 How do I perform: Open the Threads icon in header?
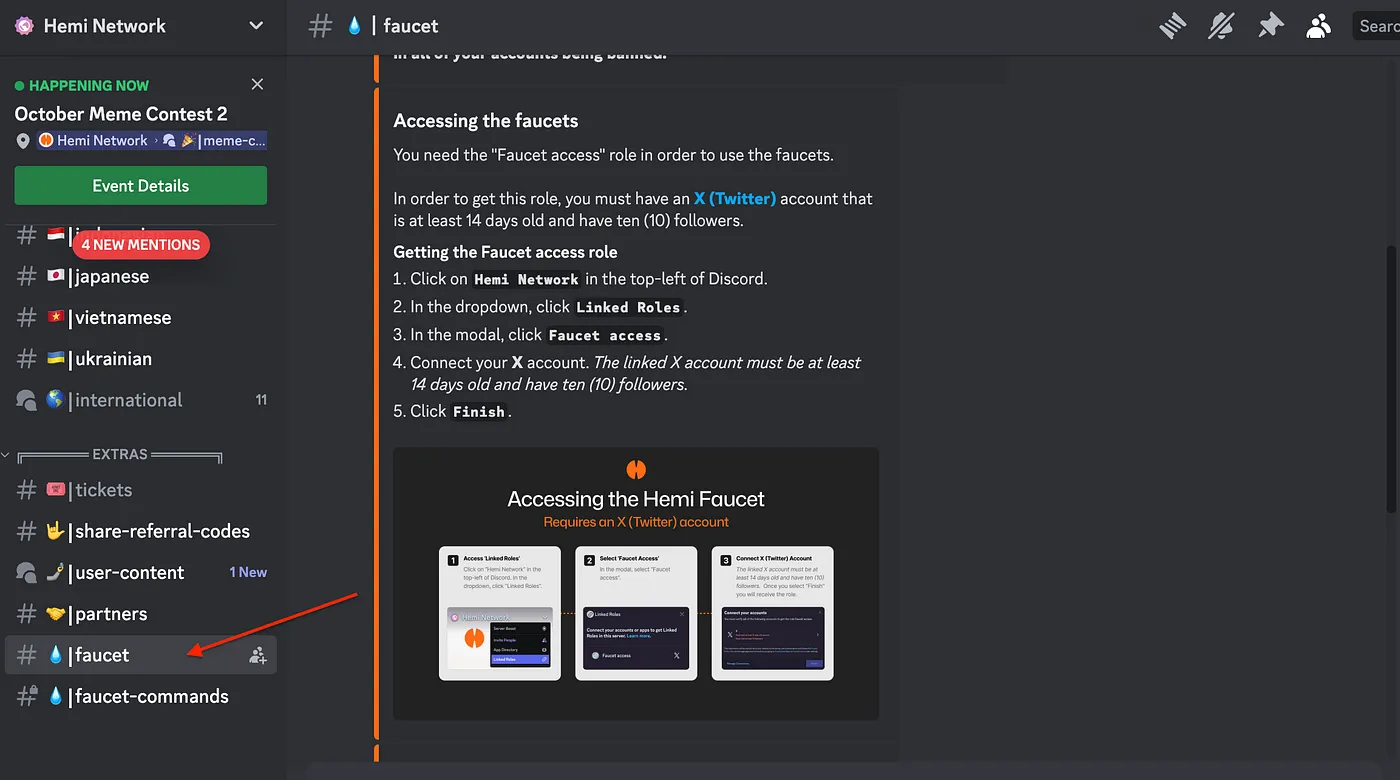(x=1173, y=26)
